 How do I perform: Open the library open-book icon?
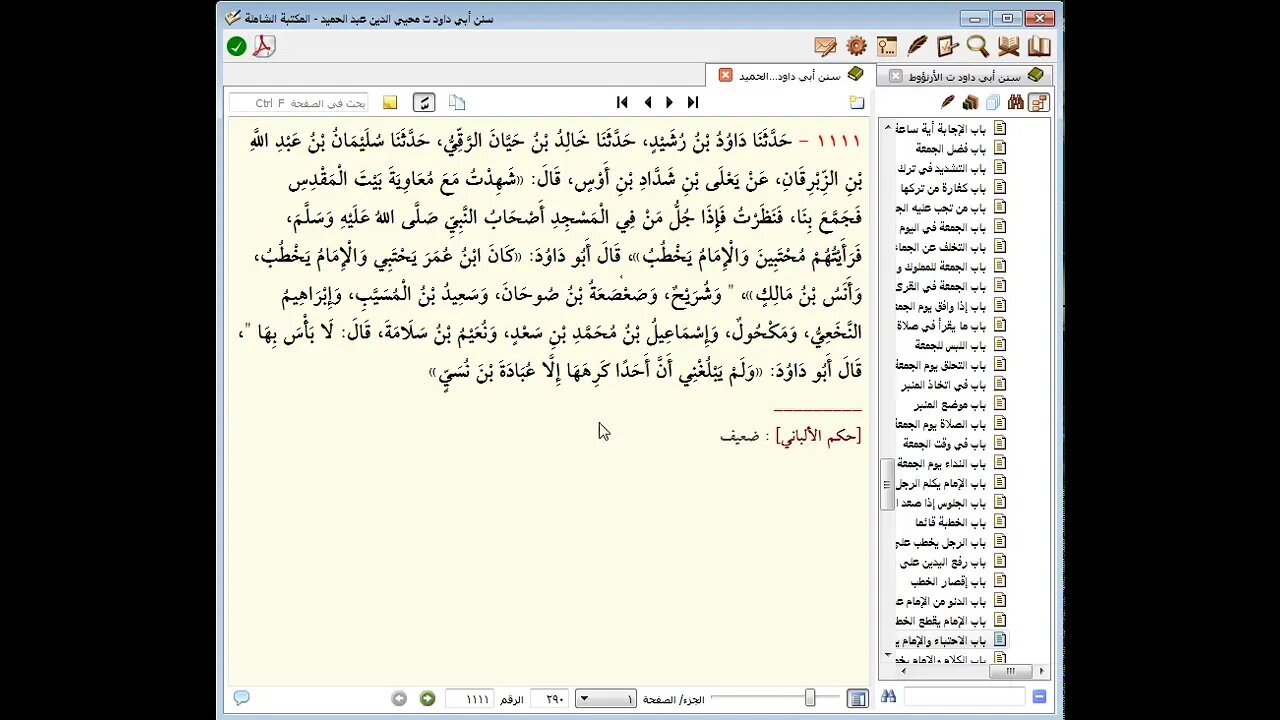(x=1039, y=46)
